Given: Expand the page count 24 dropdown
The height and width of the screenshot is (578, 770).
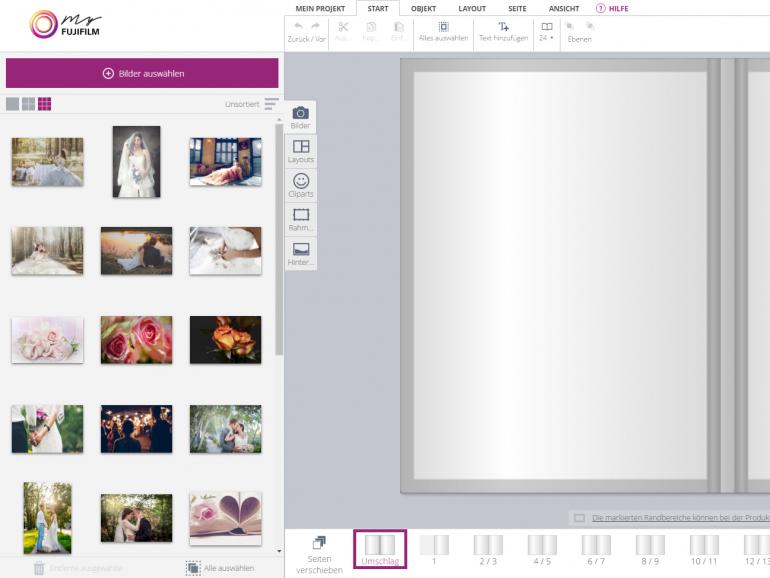Looking at the screenshot, I should coord(546,31).
